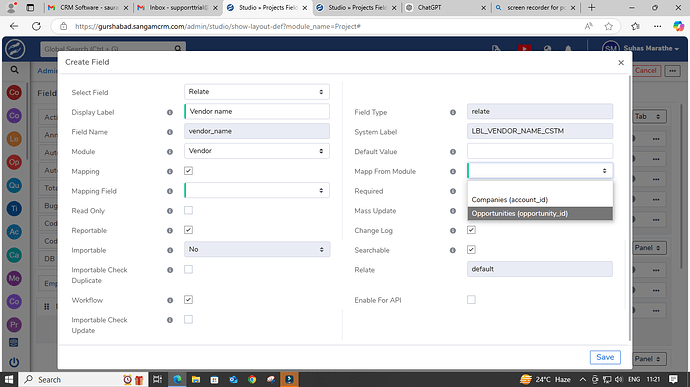
Task: Open the Importable No dropdown
Action: (257, 250)
